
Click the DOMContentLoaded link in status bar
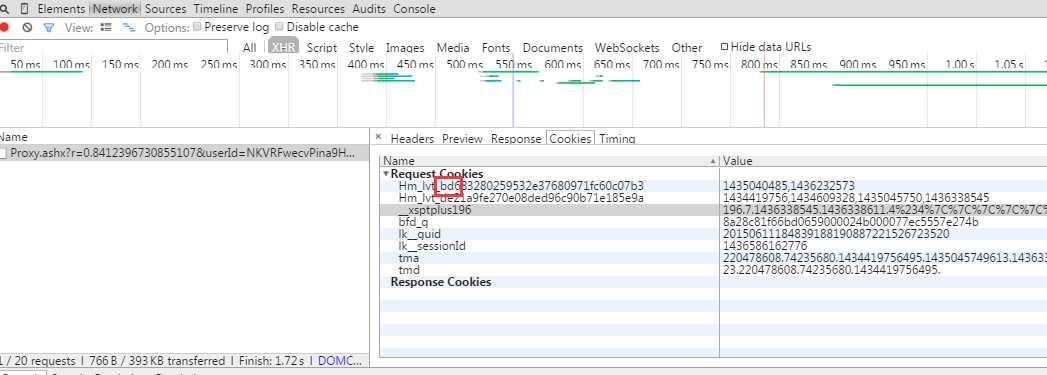(x=341, y=361)
